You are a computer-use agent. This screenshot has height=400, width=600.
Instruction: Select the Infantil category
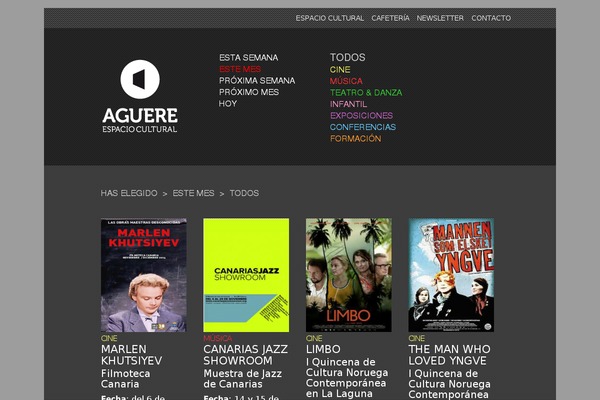click(348, 104)
